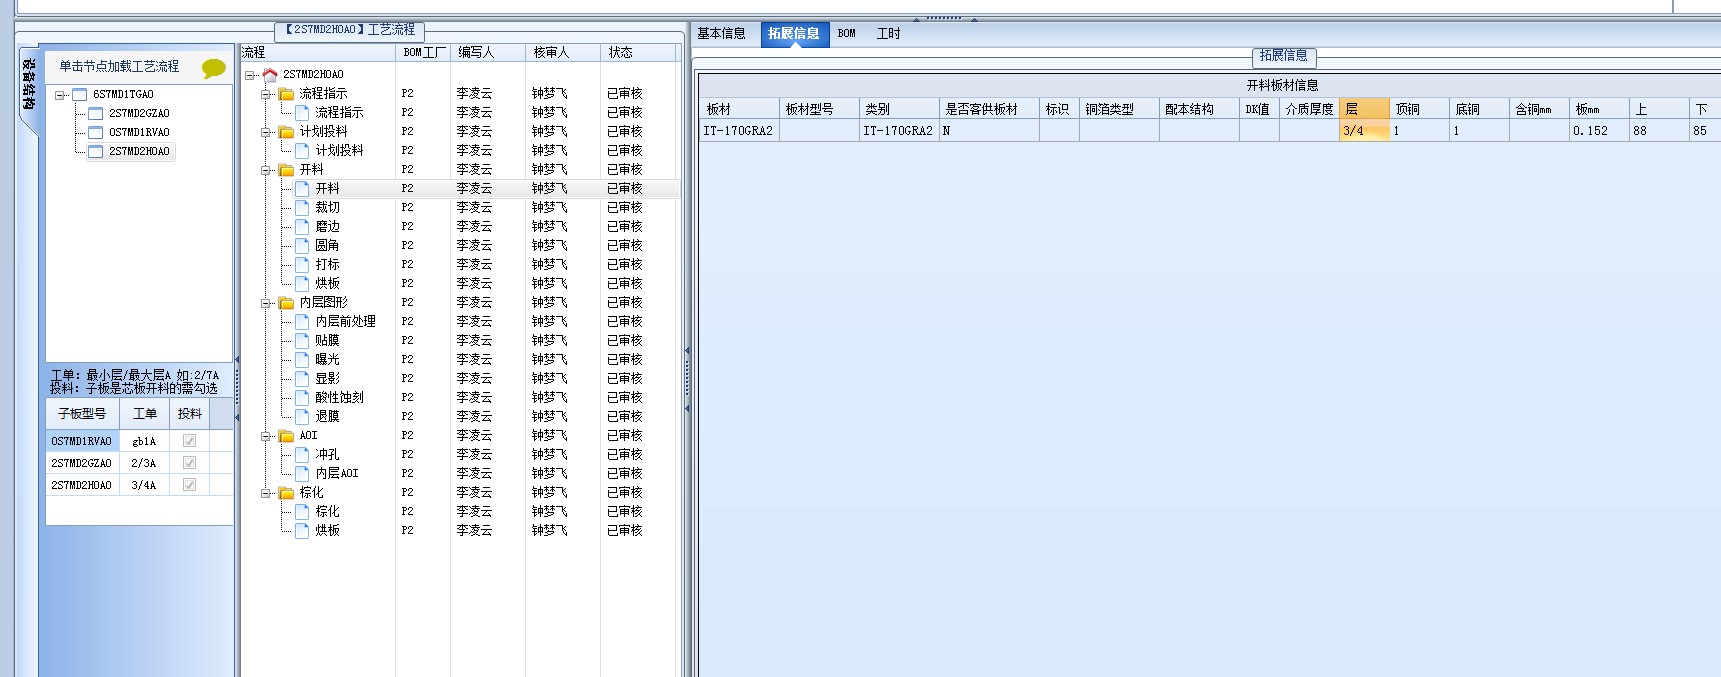
Task: Click the document icon of 曝光 step
Action: [302, 359]
